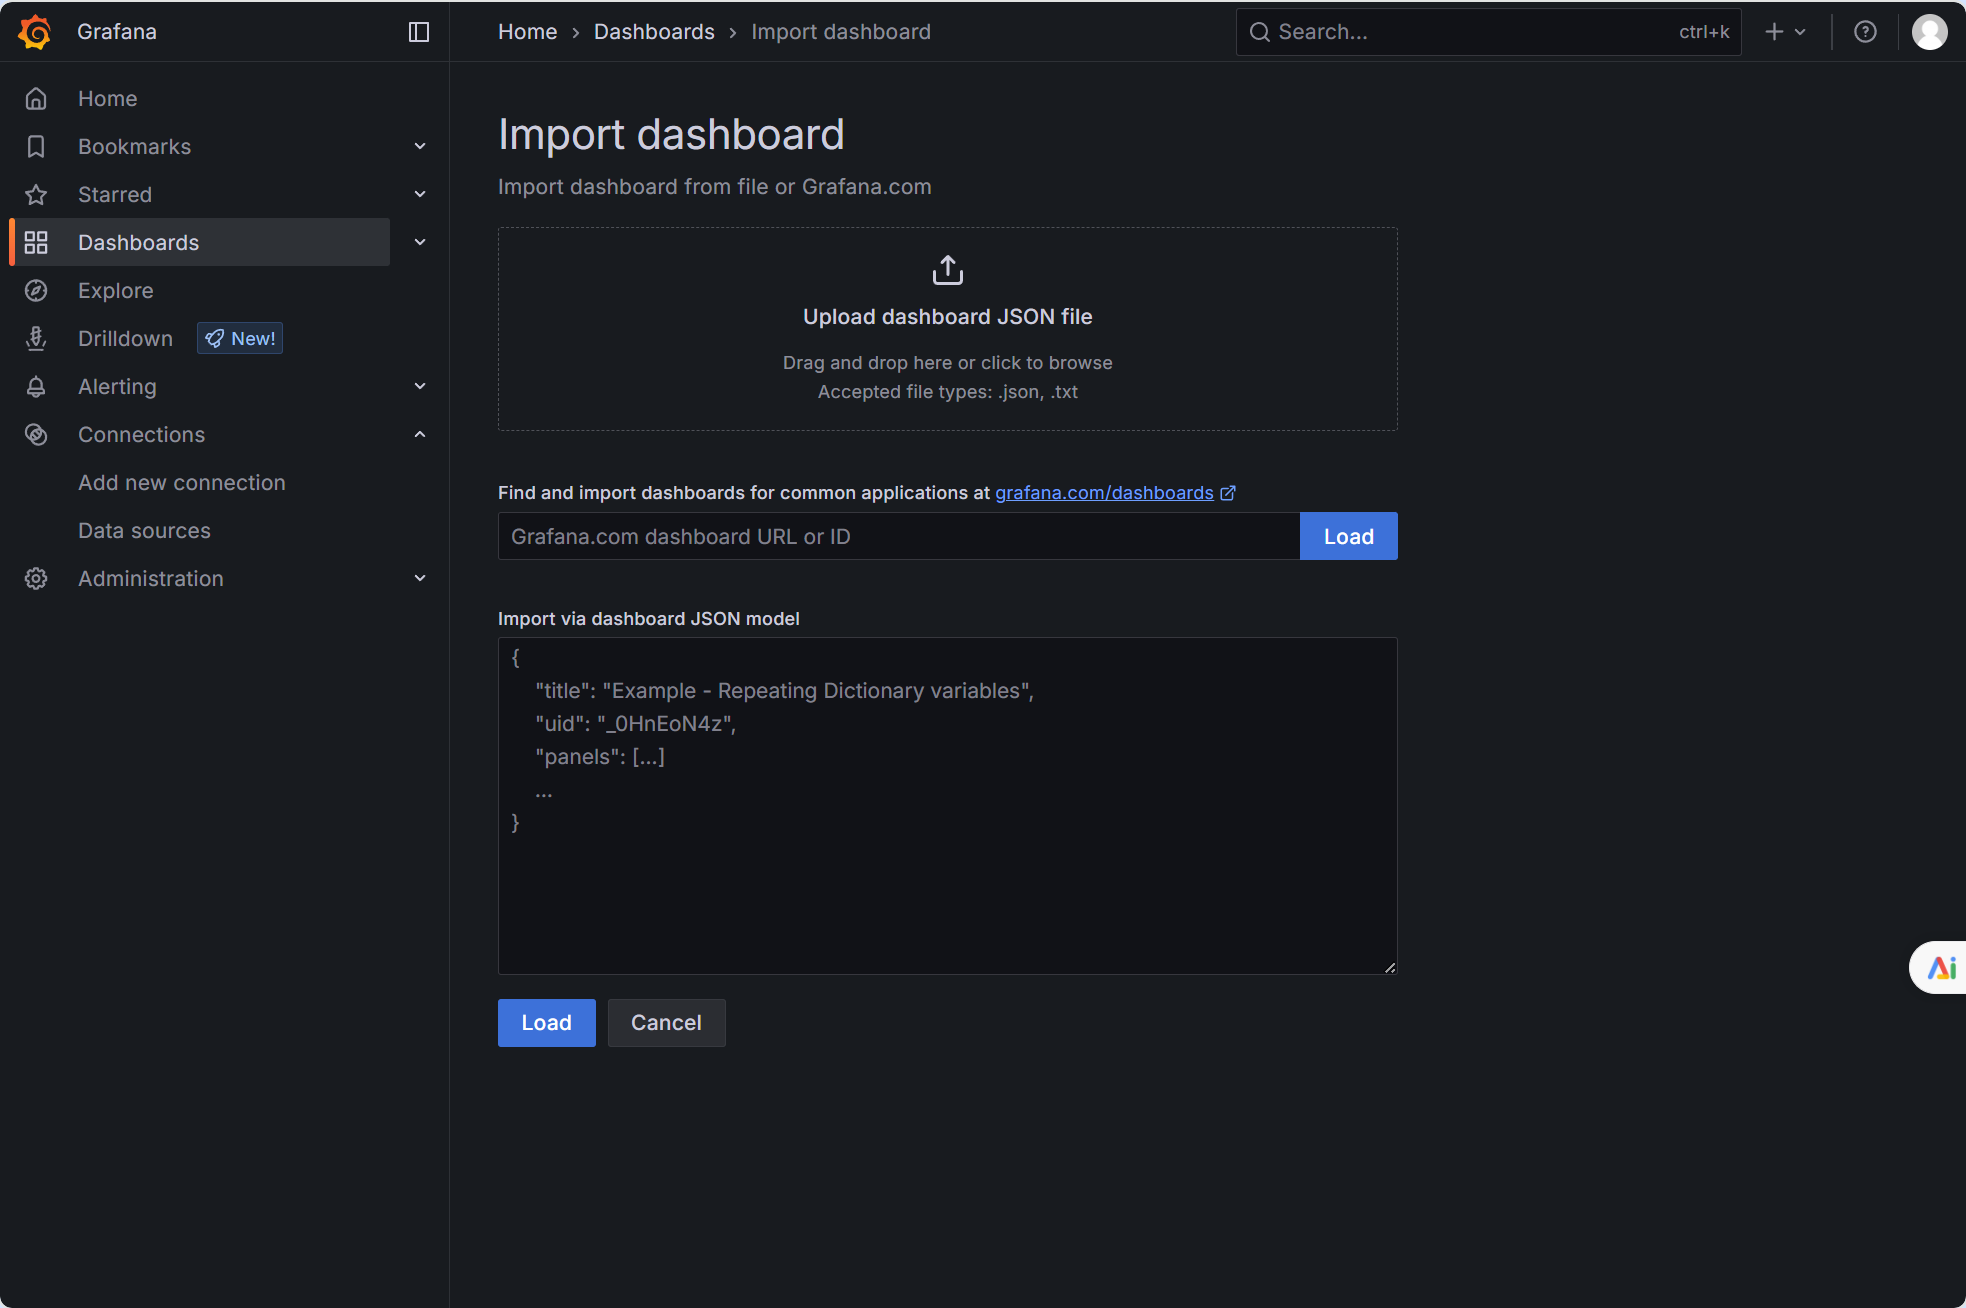Screen dimensions: 1966x1308
Task: Click the Explore compass icon
Action: (36, 291)
